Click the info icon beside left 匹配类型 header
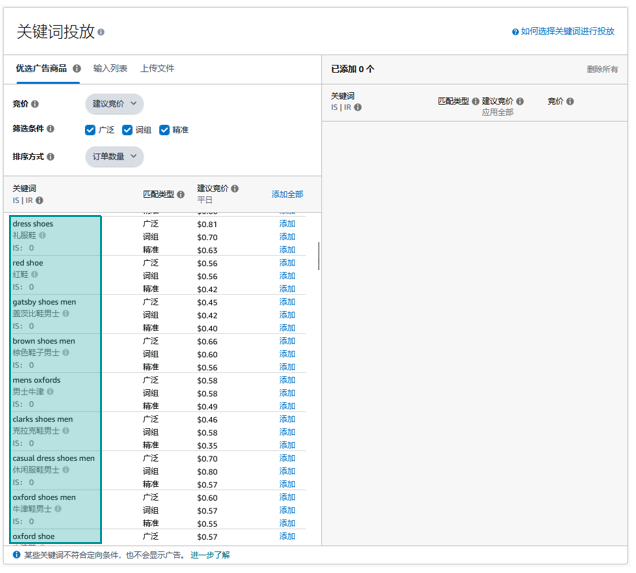The height and width of the screenshot is (573, 636). point(180,195)
